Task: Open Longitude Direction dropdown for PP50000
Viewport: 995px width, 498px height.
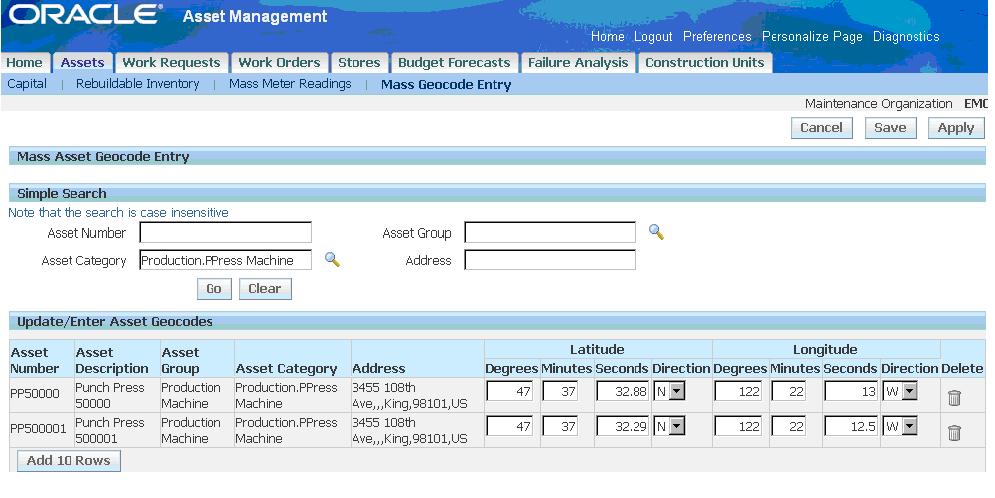Action: 900,391
